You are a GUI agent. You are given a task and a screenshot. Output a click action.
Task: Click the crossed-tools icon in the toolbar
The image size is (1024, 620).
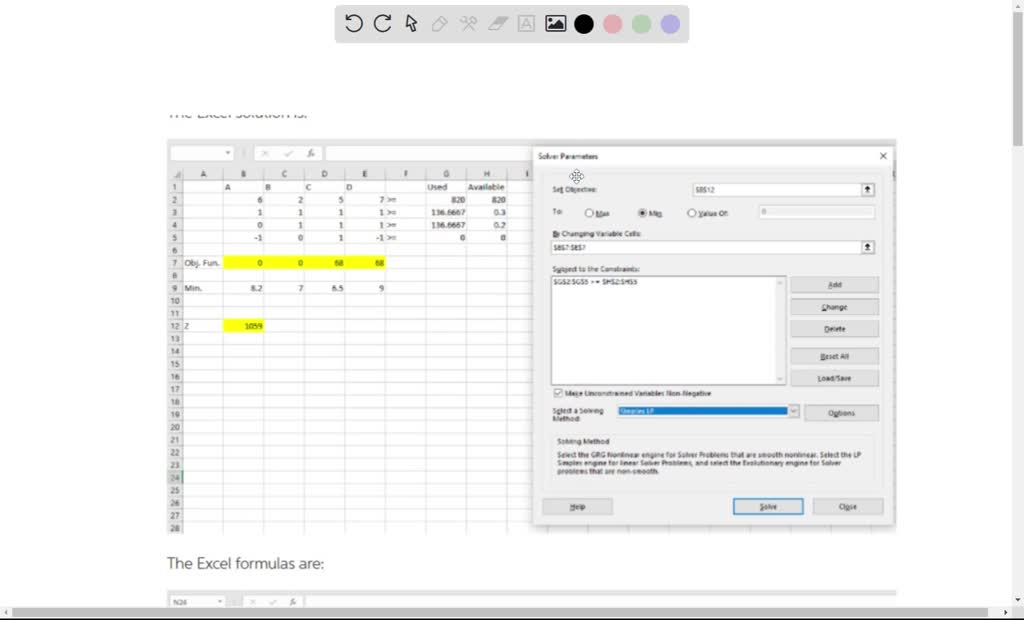pos(468,23)
